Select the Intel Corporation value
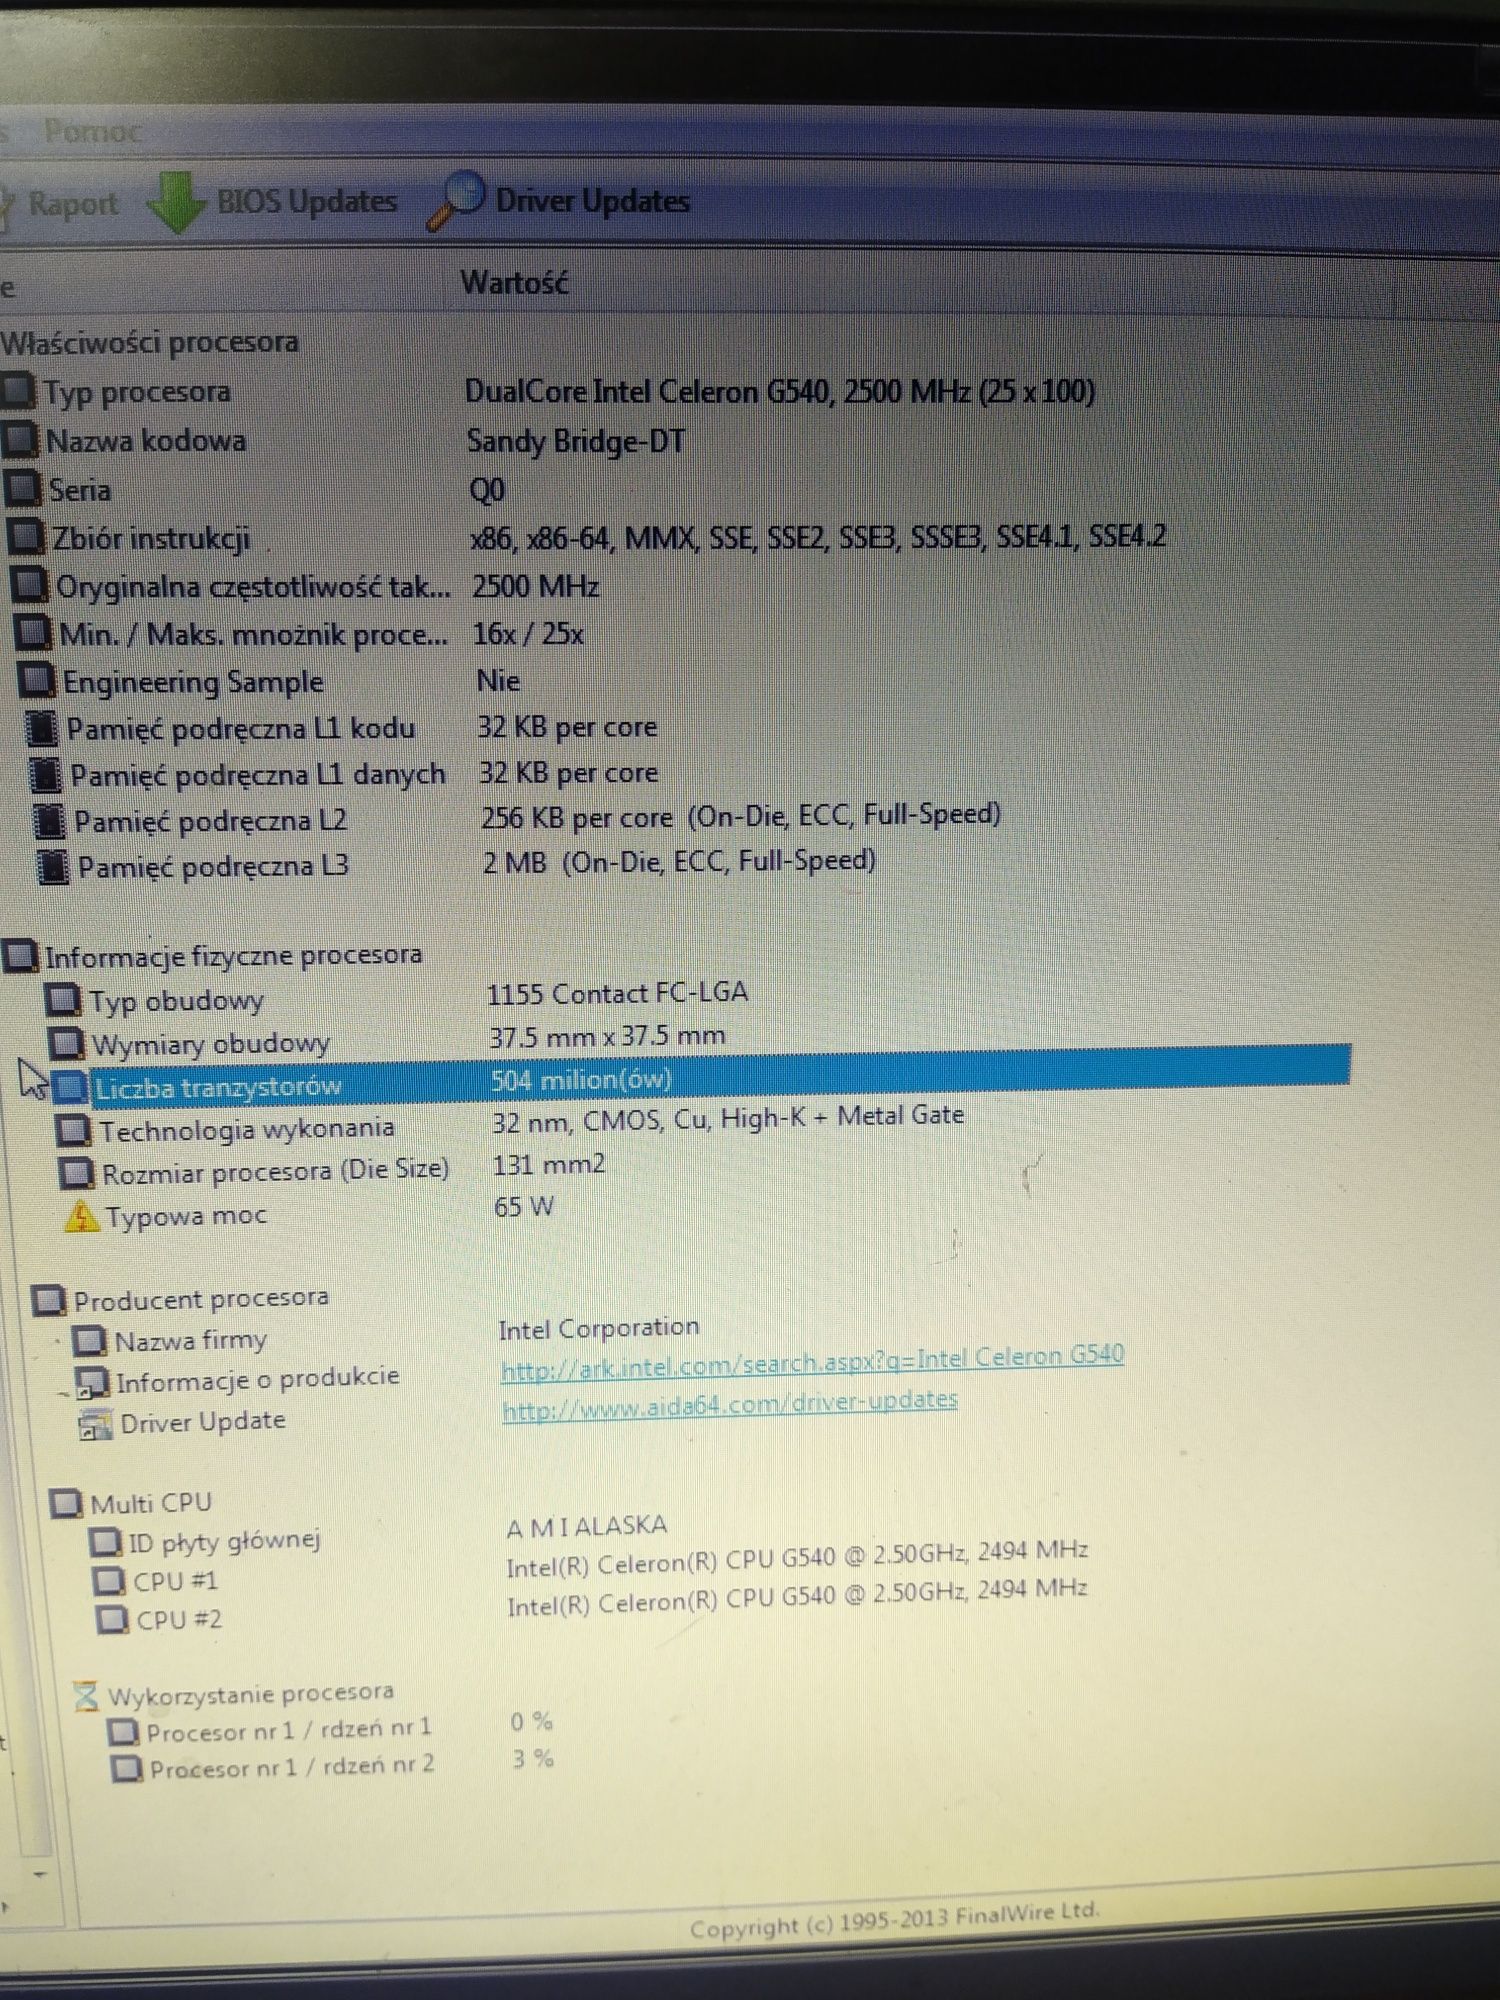This screenshot has height=2000, width=1500. click(x=599, y=1329)
